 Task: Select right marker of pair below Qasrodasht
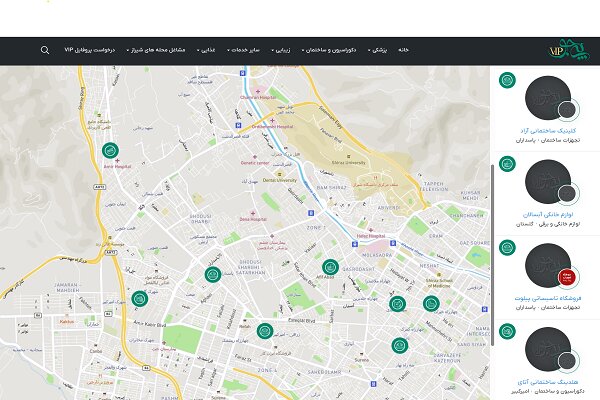[x=431, y=304]
